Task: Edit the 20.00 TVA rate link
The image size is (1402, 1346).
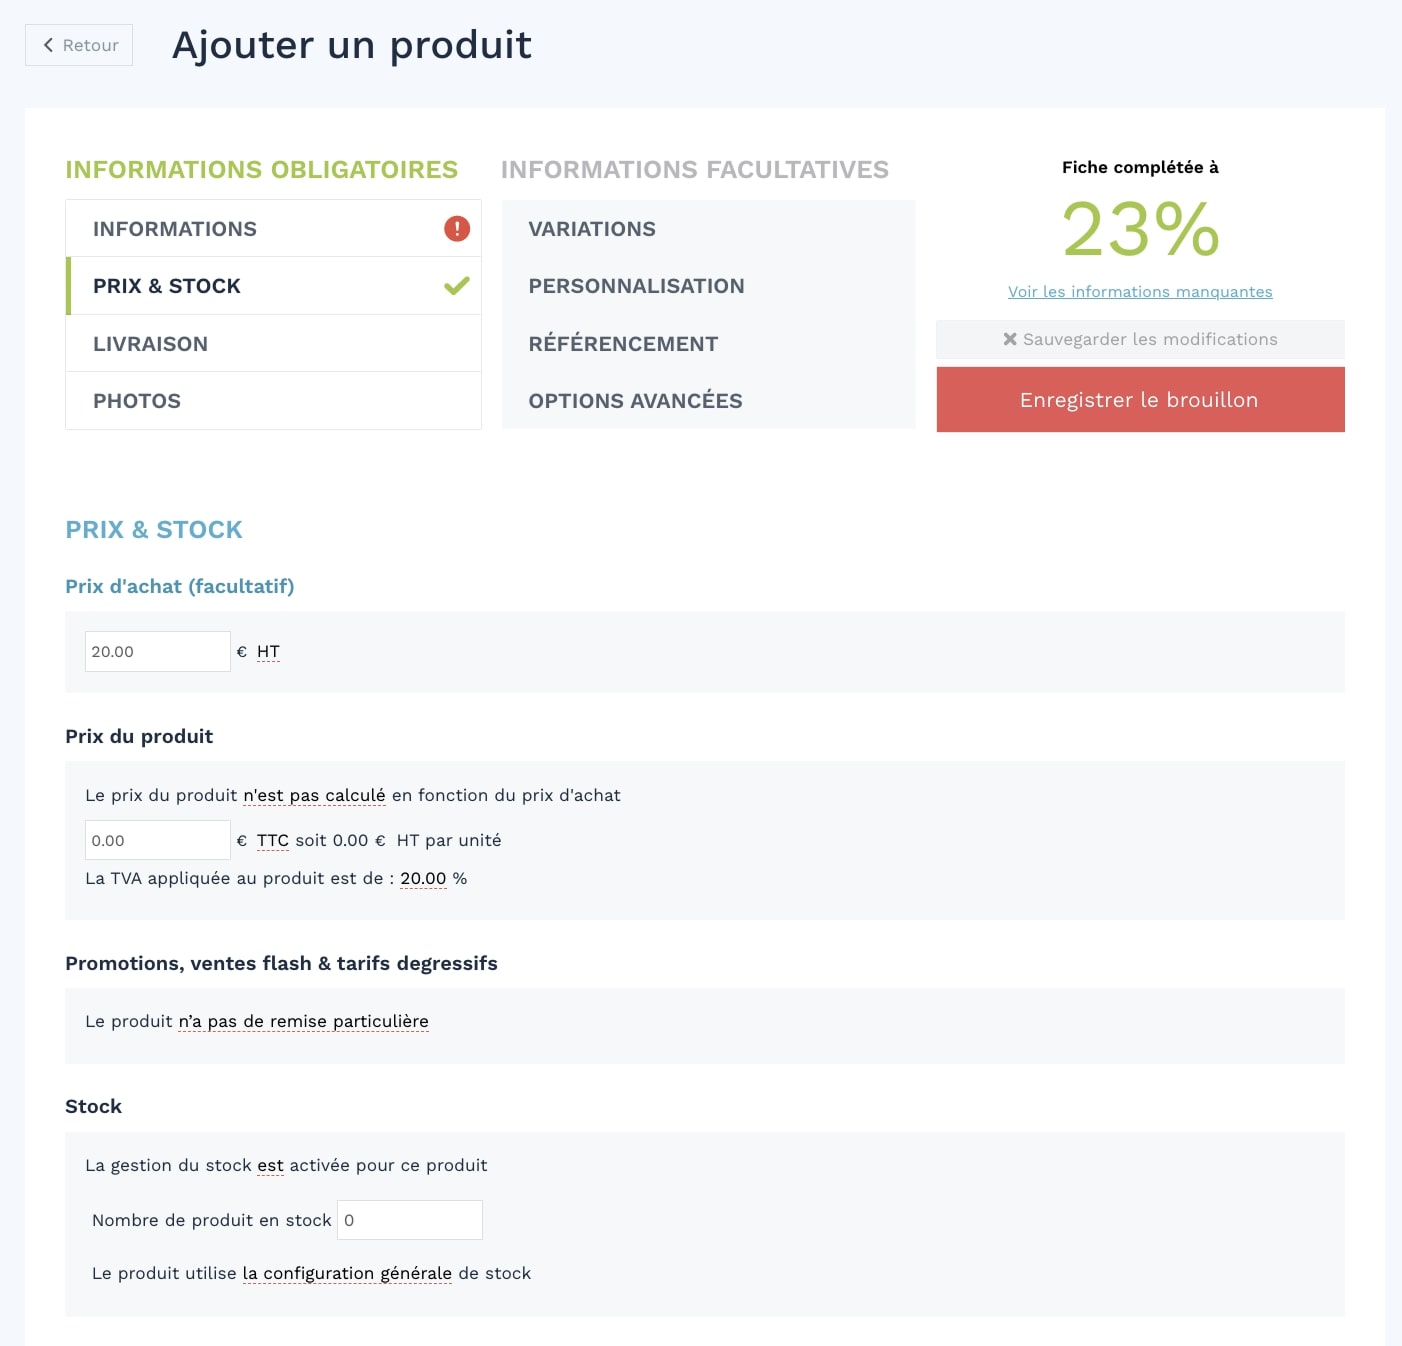Action: point(423,879)
